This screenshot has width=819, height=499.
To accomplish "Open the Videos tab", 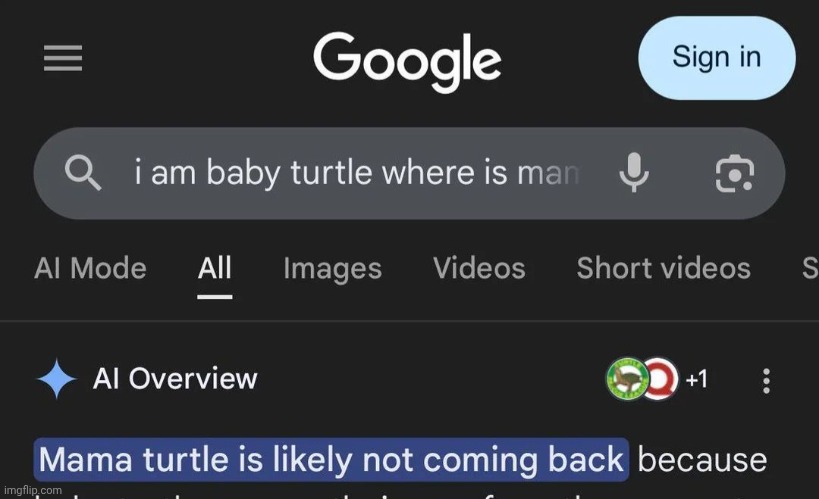I will tap(479, 268).
